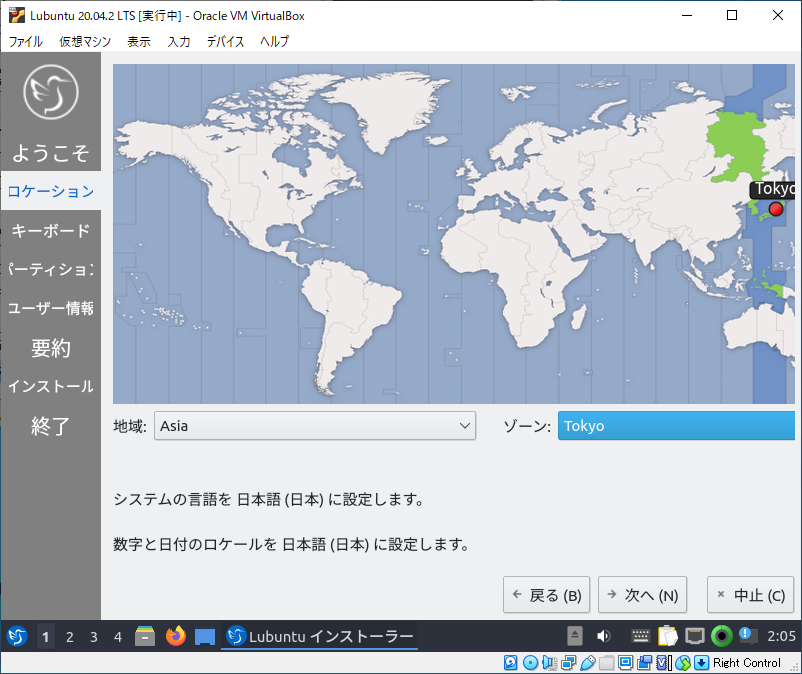Click VirtualBox hard disk activity indicator
The width and height of the screenshot is (802, 674).
[510, 663]
